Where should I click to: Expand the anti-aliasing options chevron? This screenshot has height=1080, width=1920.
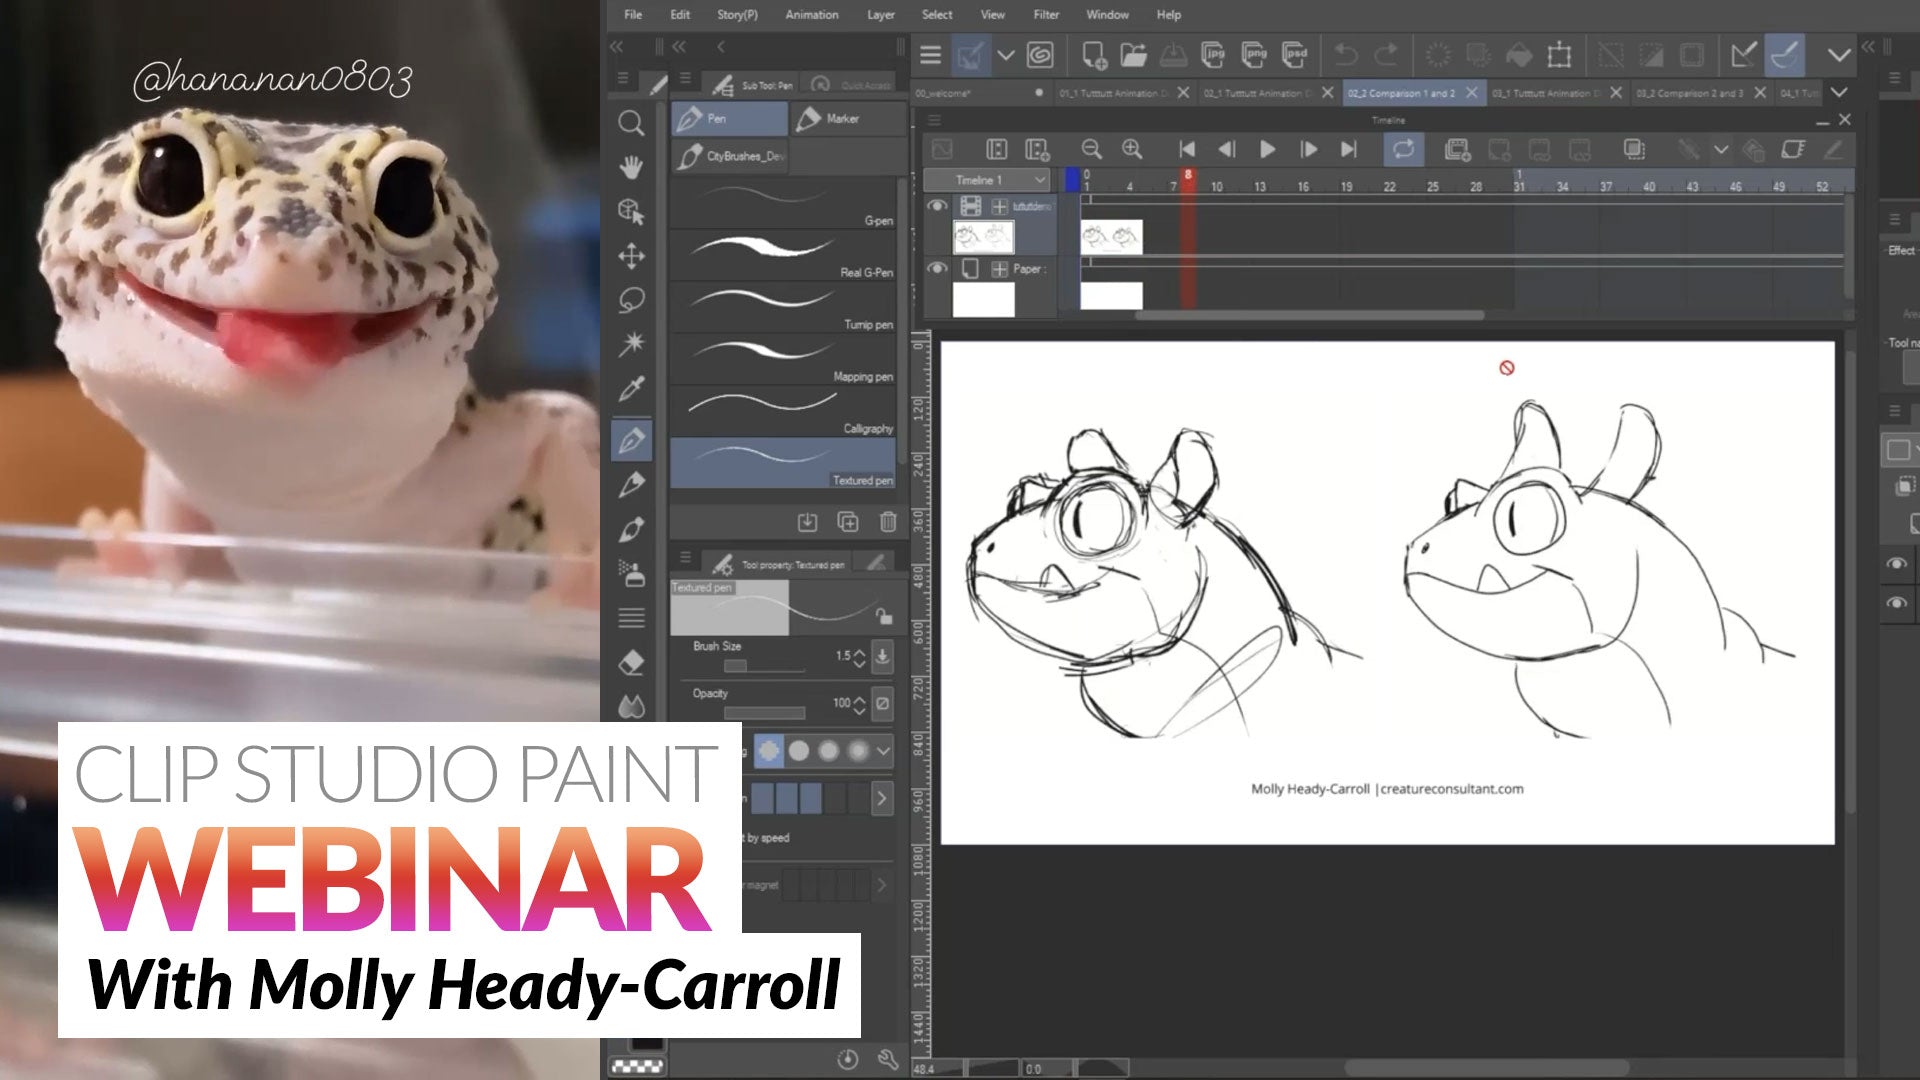pyautogui.click(x=883, y=750)
